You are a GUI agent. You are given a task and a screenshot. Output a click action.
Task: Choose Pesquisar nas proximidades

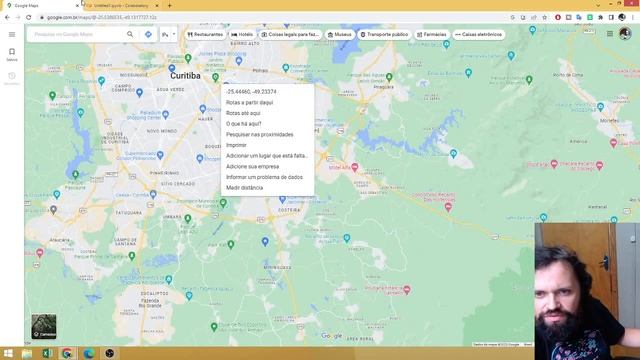267,134
